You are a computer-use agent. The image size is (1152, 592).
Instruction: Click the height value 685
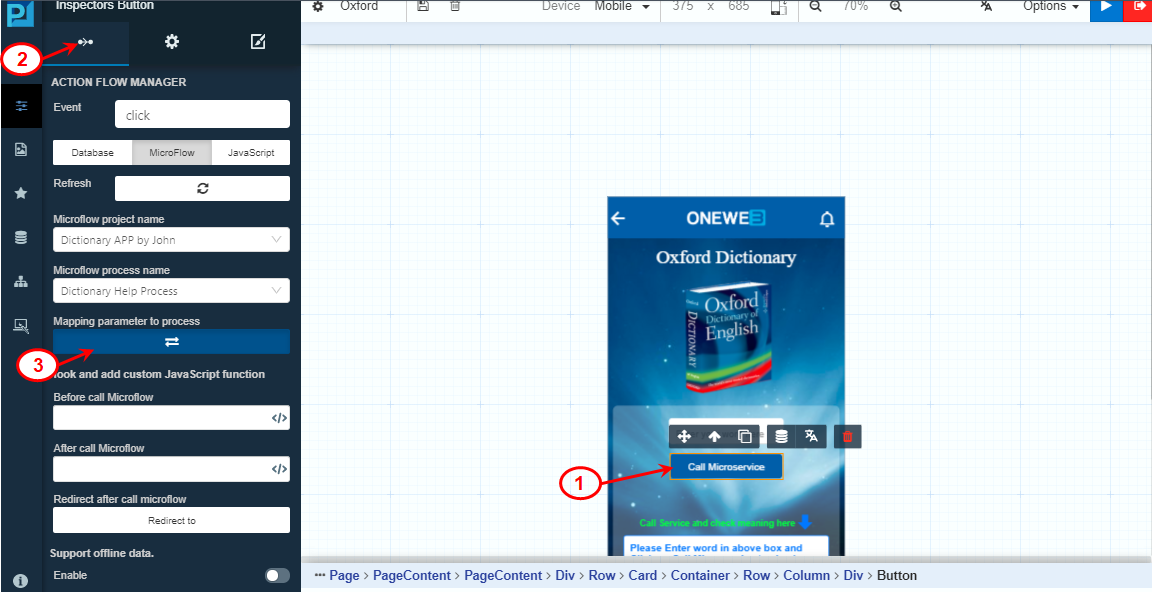(738, 6)
